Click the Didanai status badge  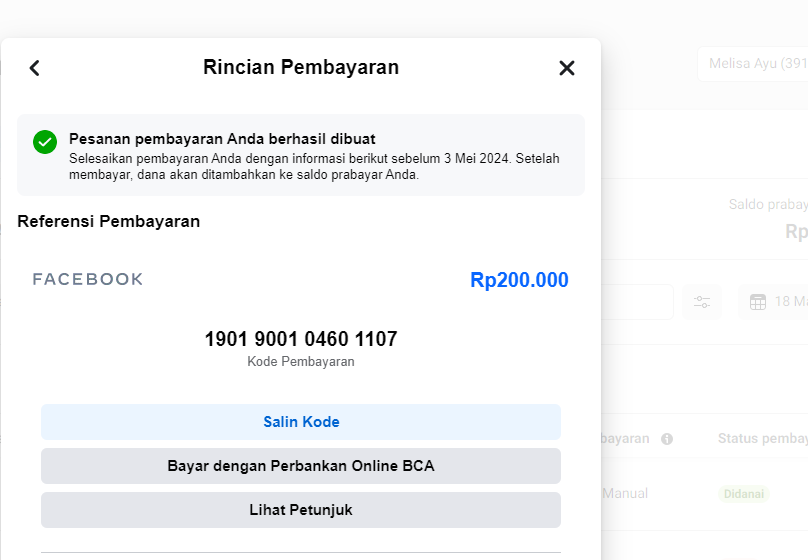743,494
